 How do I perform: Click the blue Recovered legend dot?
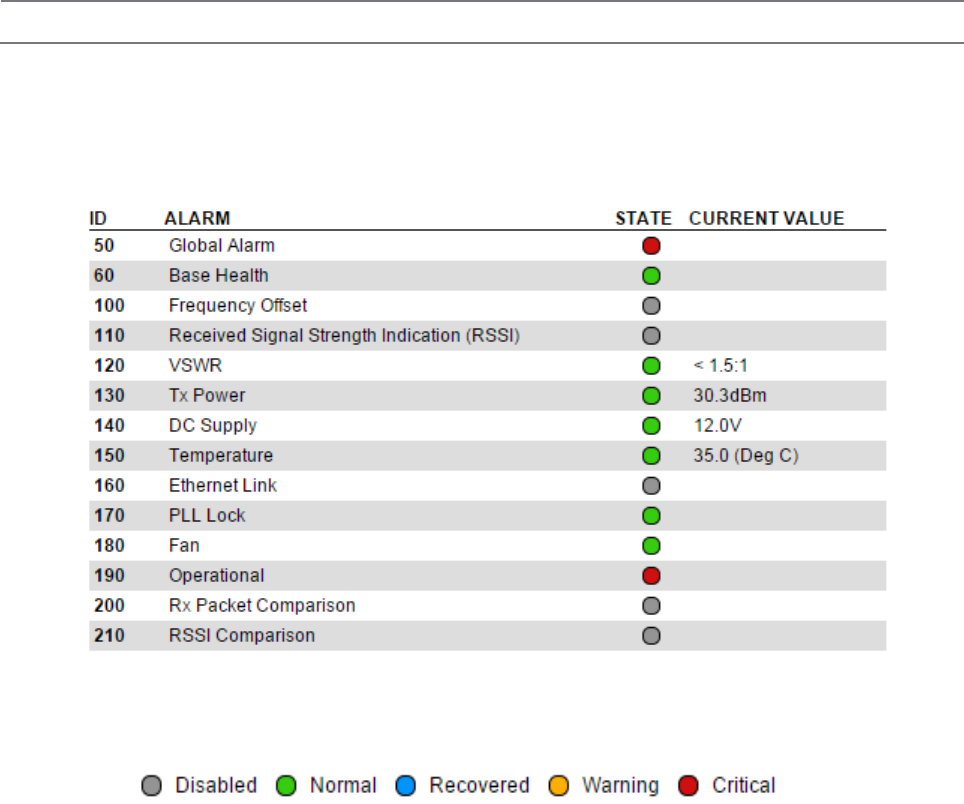coord(406,786)
